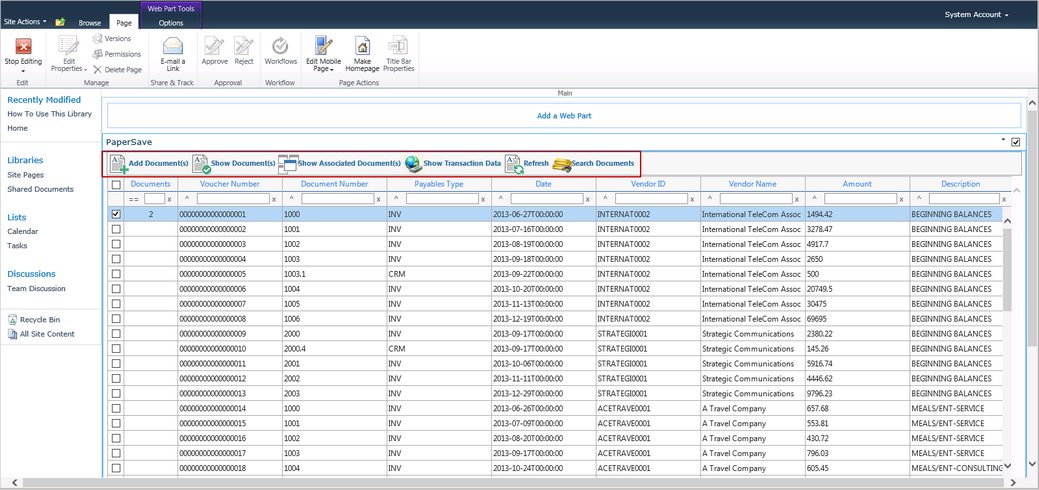The image size is (1039, 490).
Task: Select the Page ribbon tab
Action: [124, 23]
